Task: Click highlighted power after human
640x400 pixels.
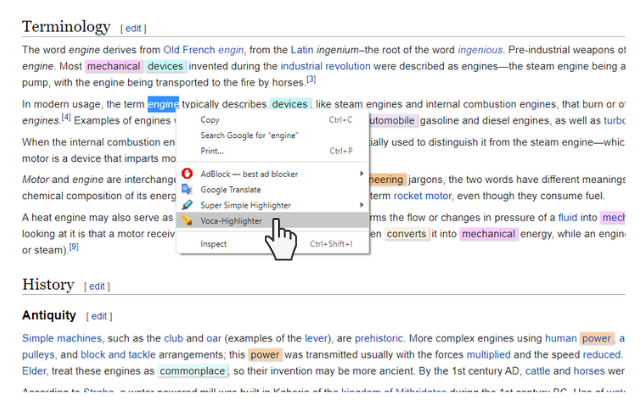Action: [x=596, y=338]
